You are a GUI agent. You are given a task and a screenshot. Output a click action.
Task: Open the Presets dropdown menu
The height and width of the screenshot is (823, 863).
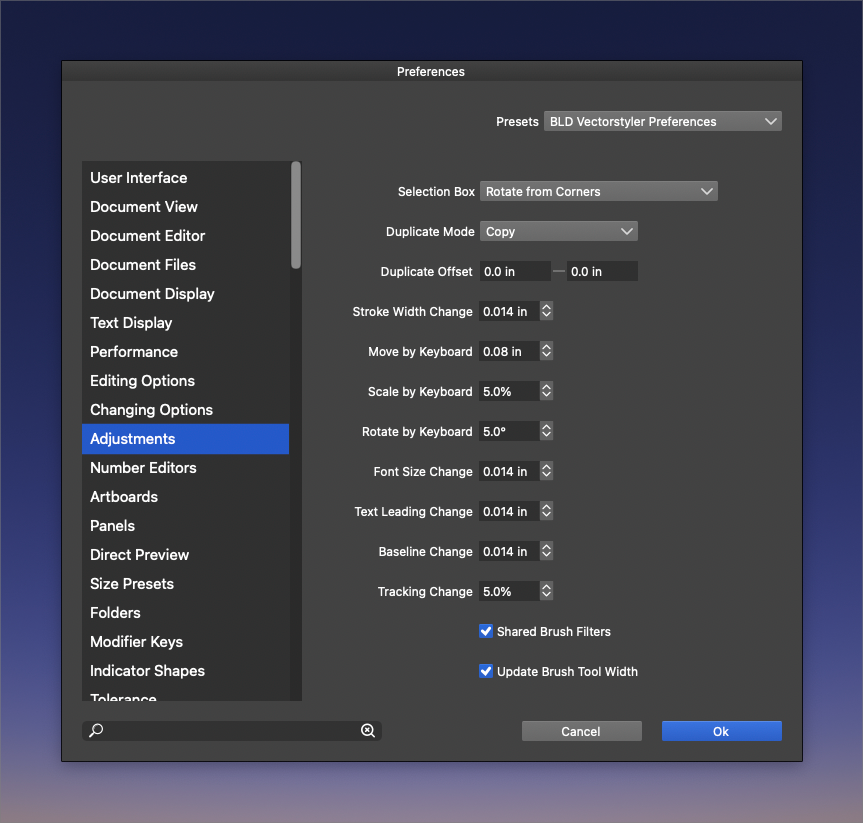coord(662,121)
